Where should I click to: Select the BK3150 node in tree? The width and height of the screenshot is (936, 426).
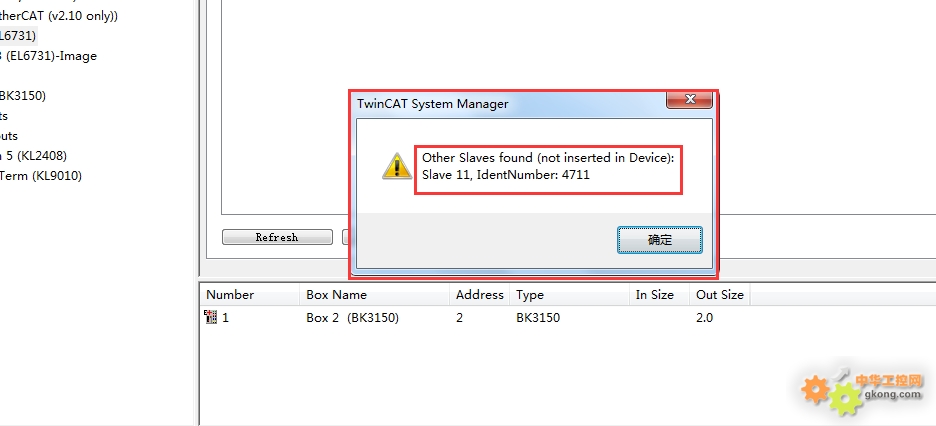pos(23,95)
